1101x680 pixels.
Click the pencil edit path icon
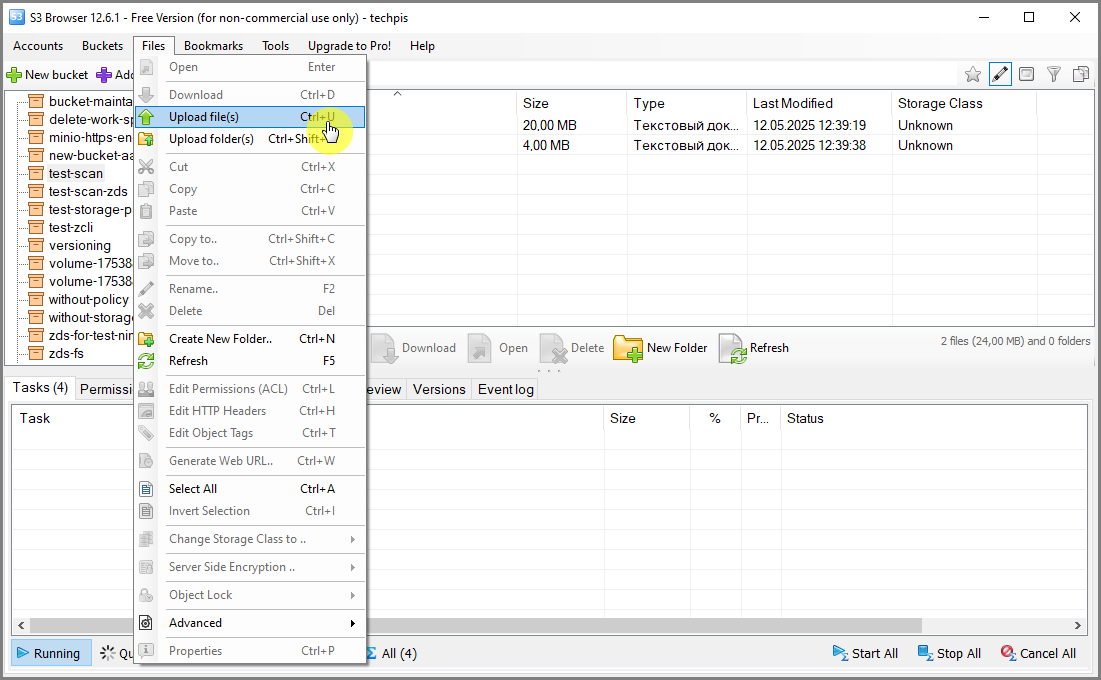(1000, 74)
